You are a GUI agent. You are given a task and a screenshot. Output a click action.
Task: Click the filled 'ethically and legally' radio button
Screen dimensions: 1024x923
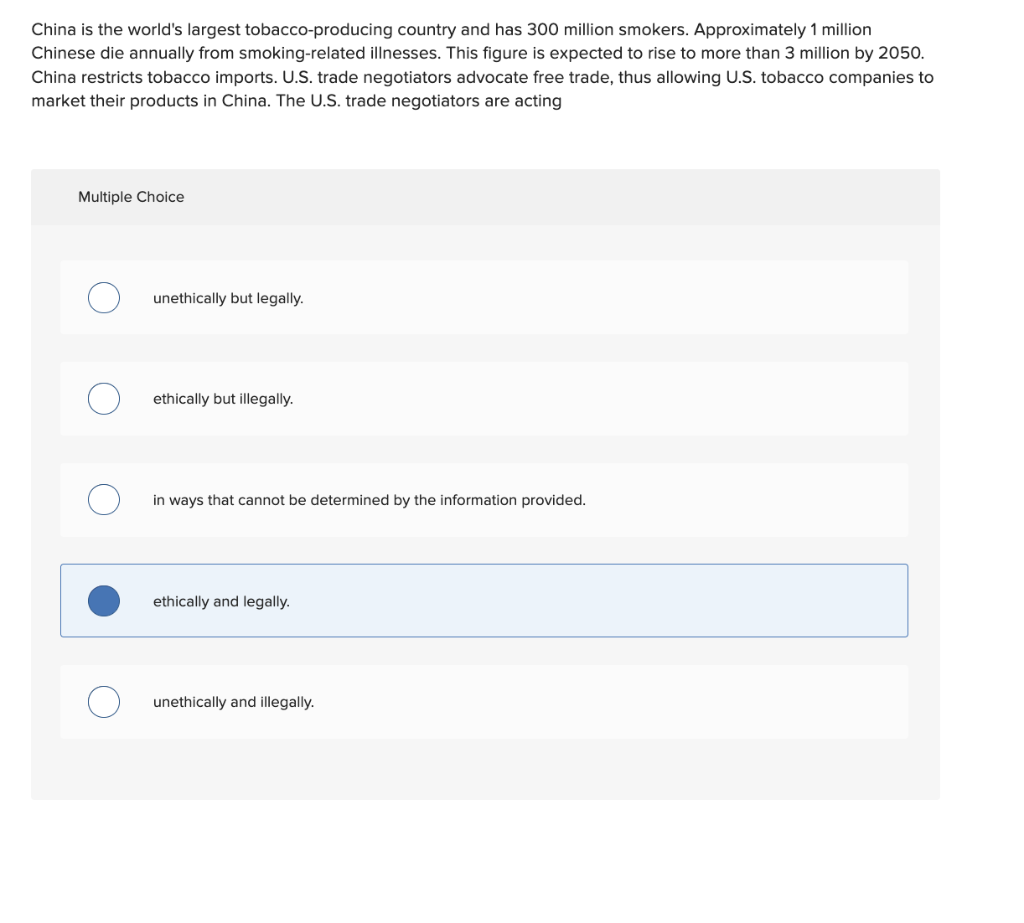[104, 601]
